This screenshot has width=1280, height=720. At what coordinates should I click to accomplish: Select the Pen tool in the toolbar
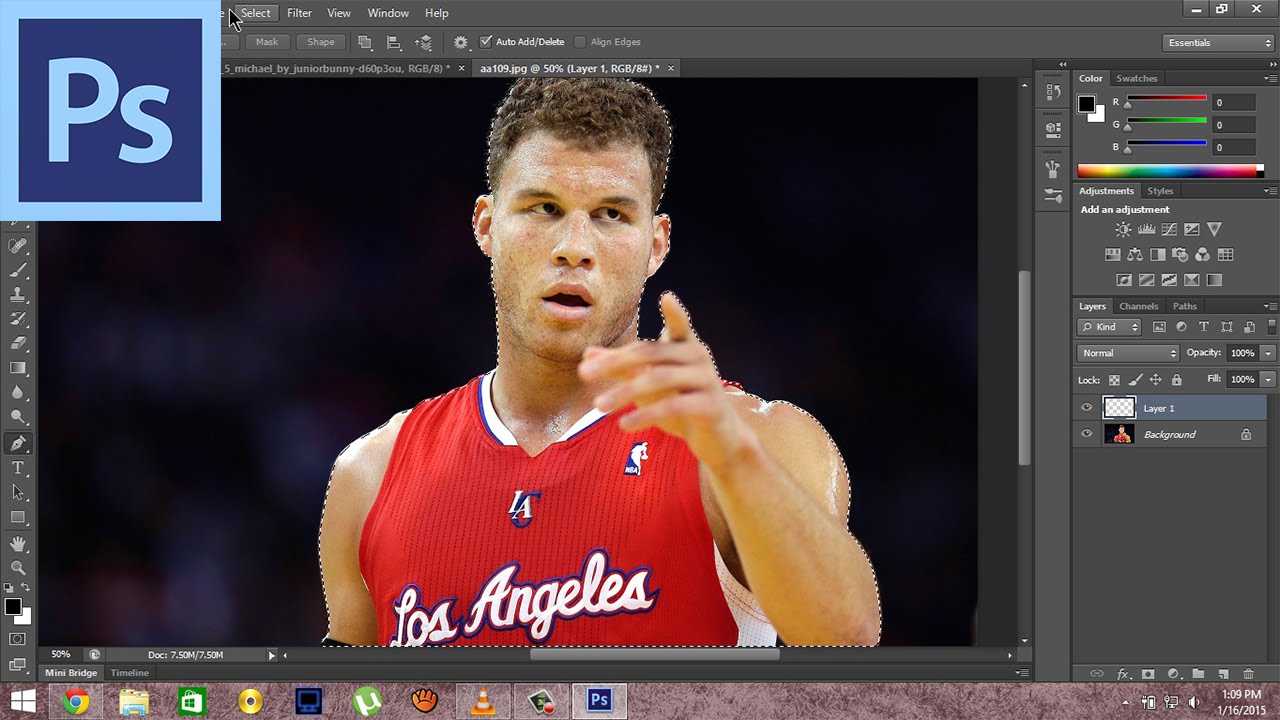[x=18, y=443]
